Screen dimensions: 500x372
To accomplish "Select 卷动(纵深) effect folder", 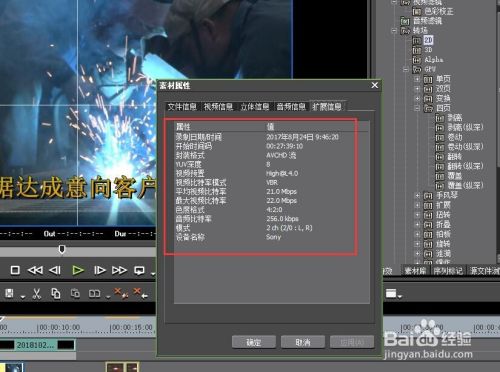I will (465, 147).
